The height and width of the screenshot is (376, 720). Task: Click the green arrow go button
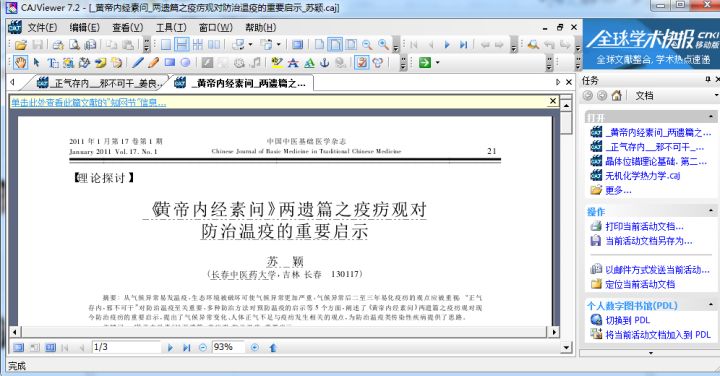click(425, 62)
